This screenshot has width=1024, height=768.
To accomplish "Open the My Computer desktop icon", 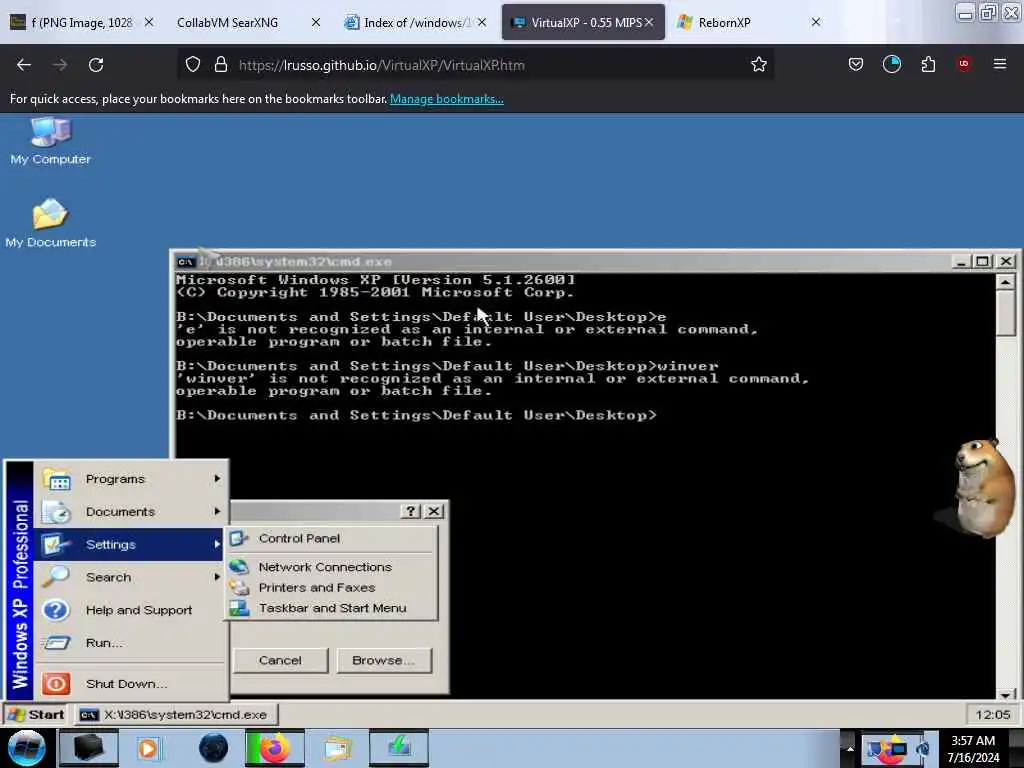I will (x=50, y=140).
